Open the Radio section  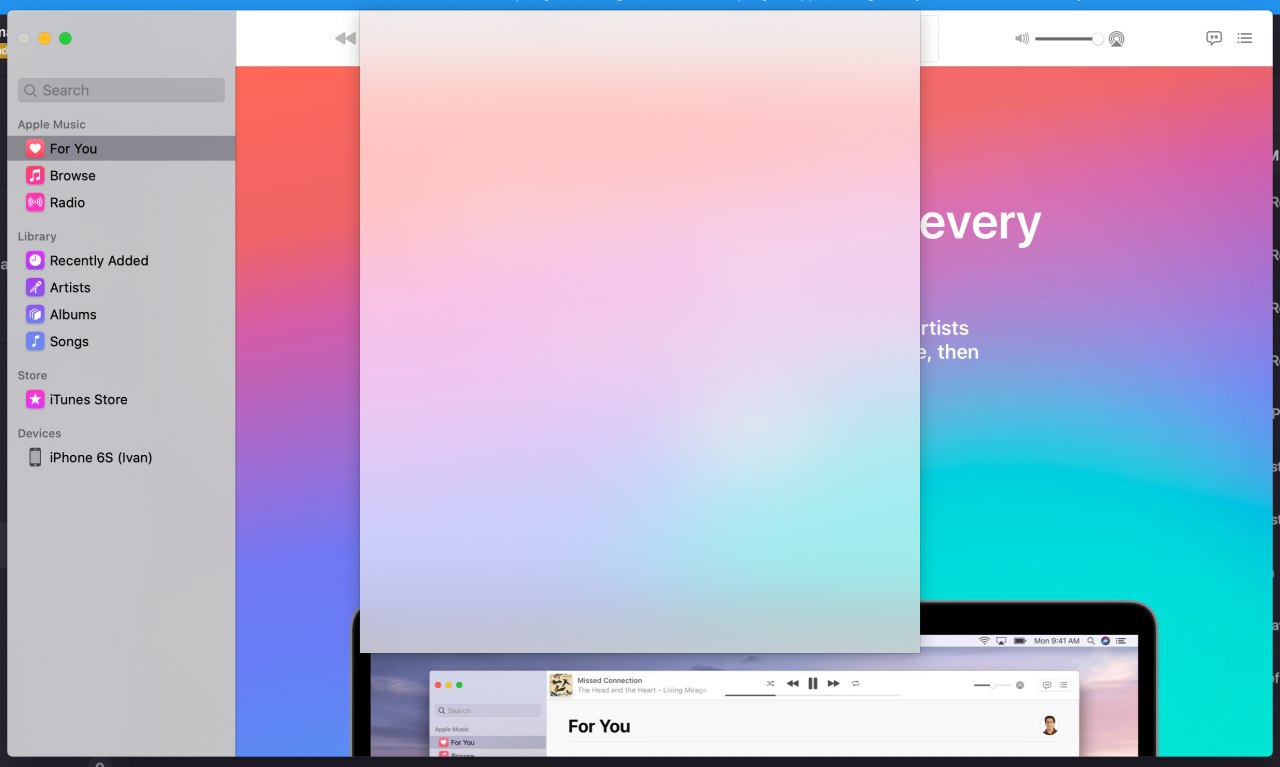(121, 202)
